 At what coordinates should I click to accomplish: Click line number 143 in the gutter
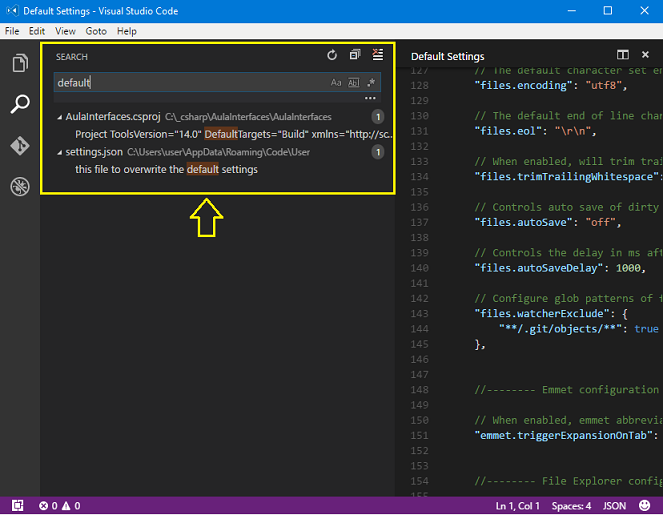pyautogui.click(x=419, y=314)
